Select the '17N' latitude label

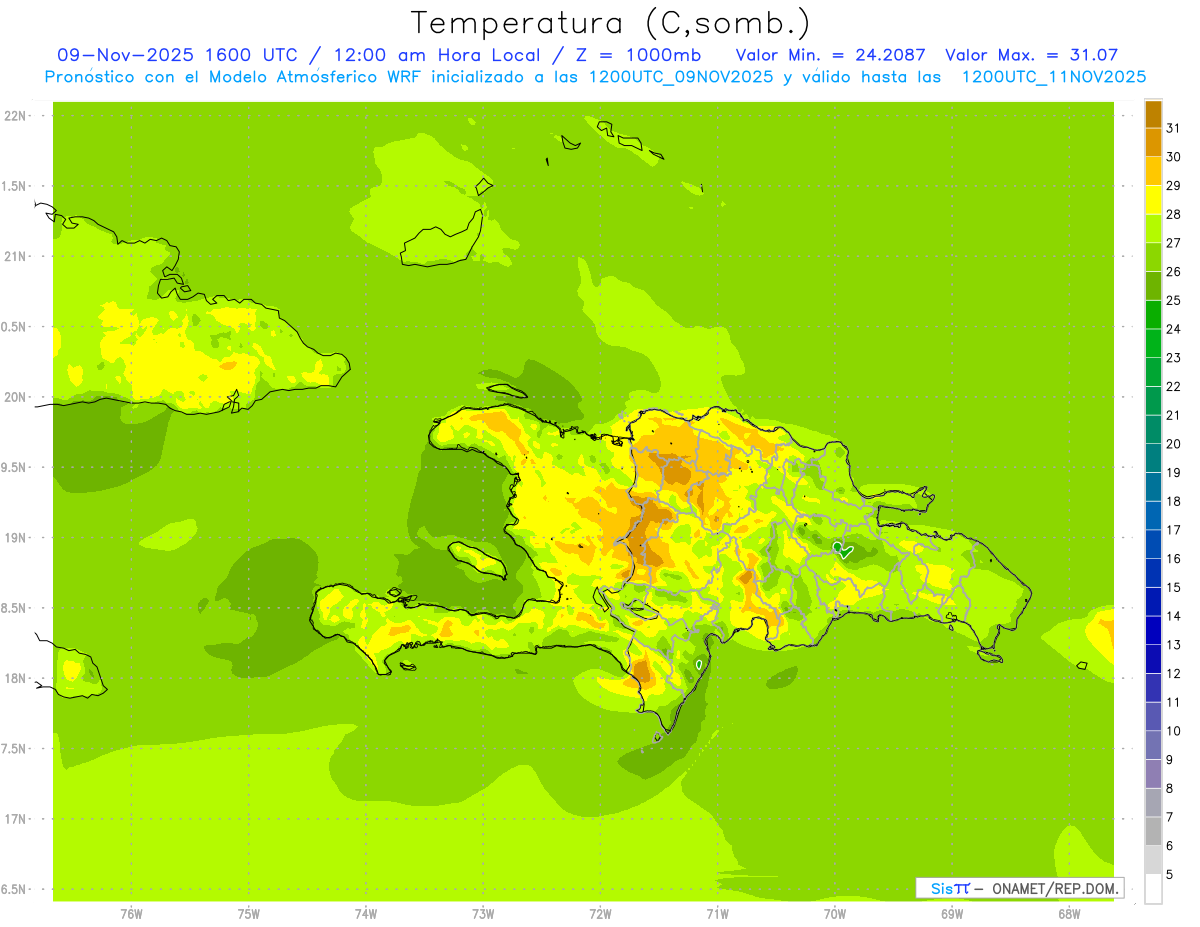click(x=14, y=819)
